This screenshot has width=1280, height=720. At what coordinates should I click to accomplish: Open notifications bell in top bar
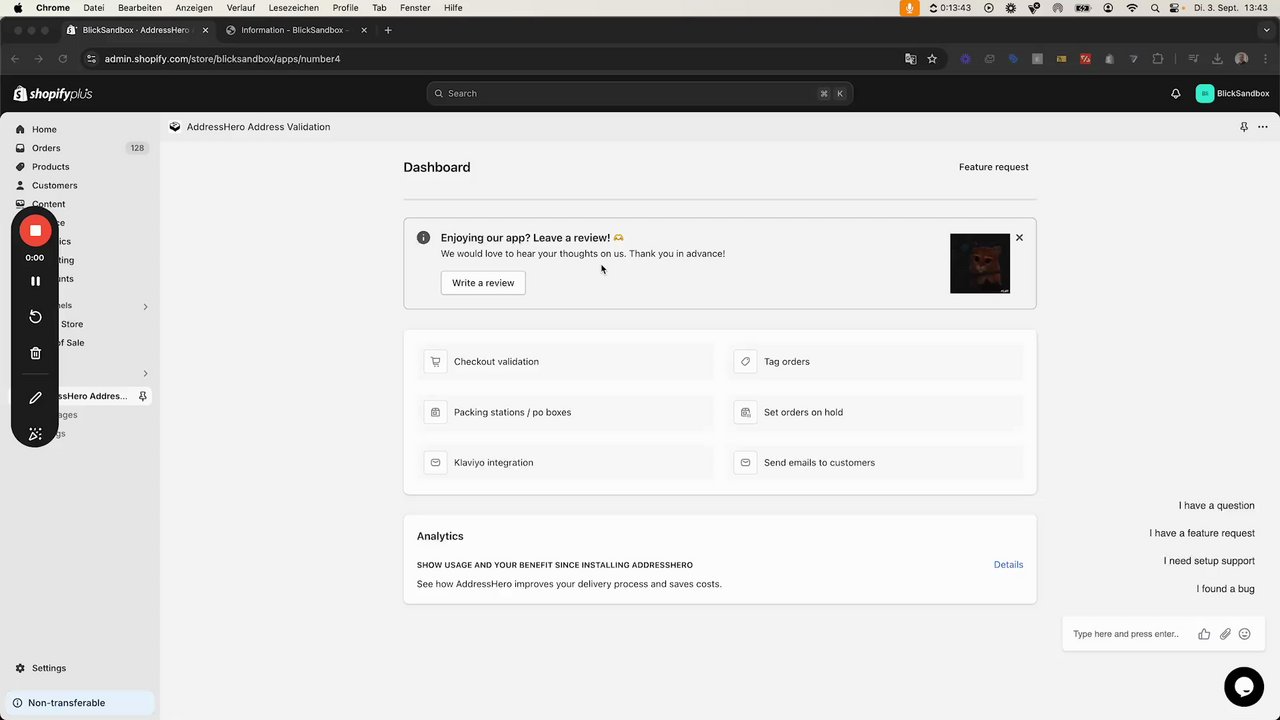pos(1176,93)
